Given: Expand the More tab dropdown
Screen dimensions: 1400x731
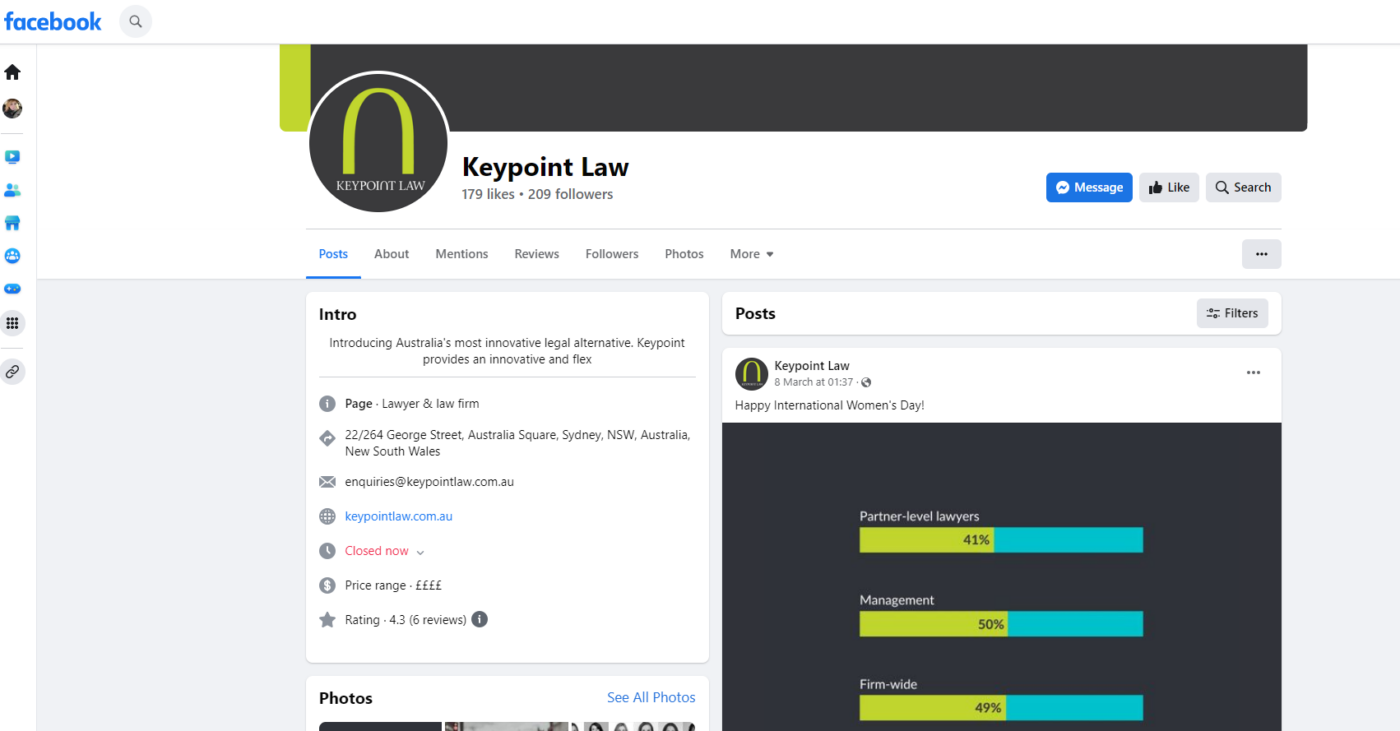Looking at the screenshot, I should 752,254.
